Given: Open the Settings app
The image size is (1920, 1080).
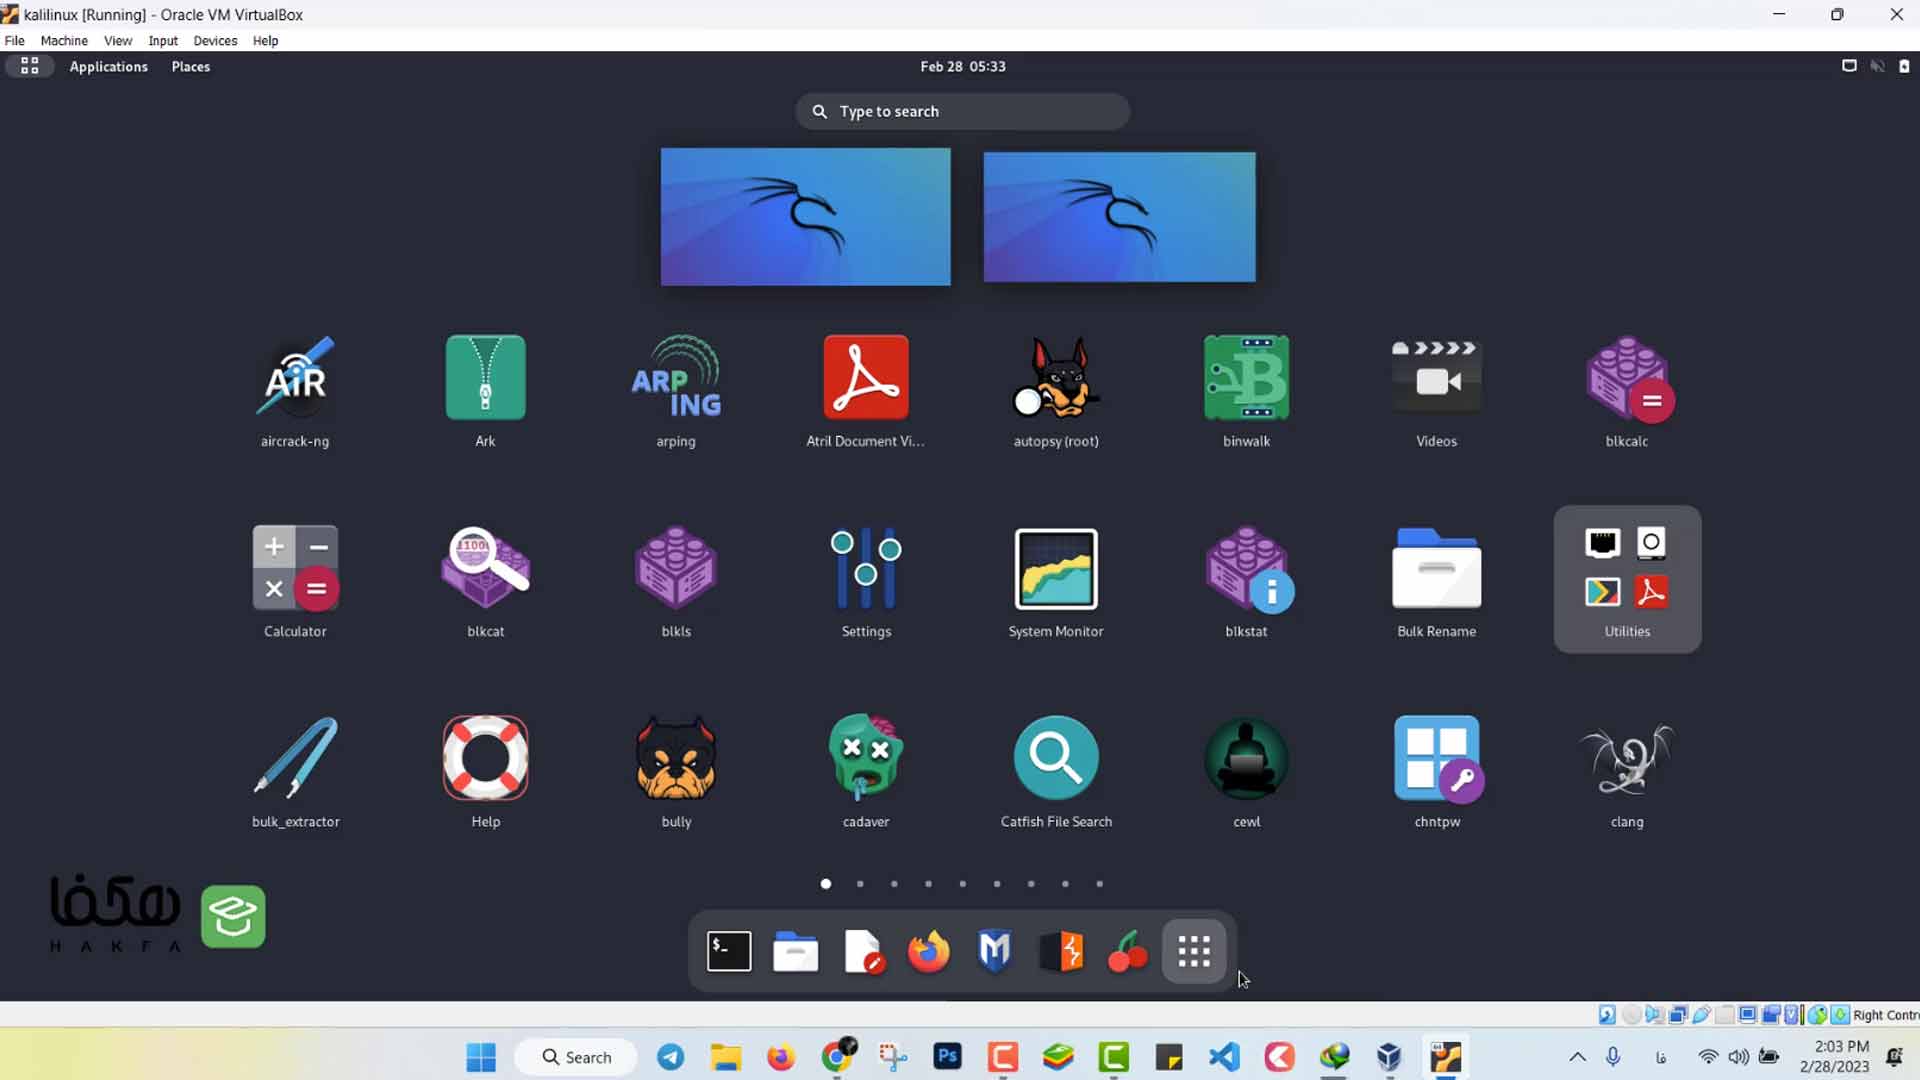Looking at the screenshot, I should (x=866, y=582).
